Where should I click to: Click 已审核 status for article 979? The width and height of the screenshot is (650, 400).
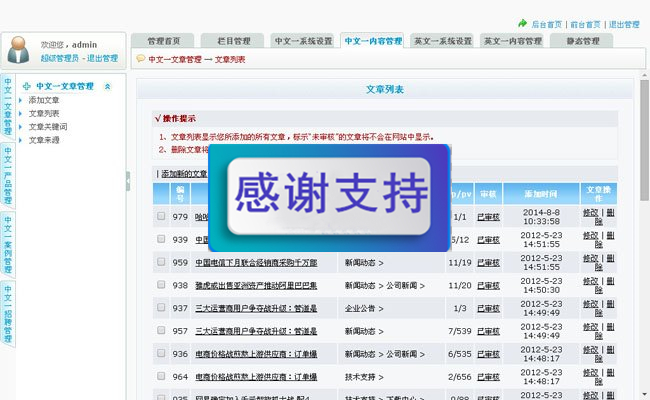click(x=488, y=217)
